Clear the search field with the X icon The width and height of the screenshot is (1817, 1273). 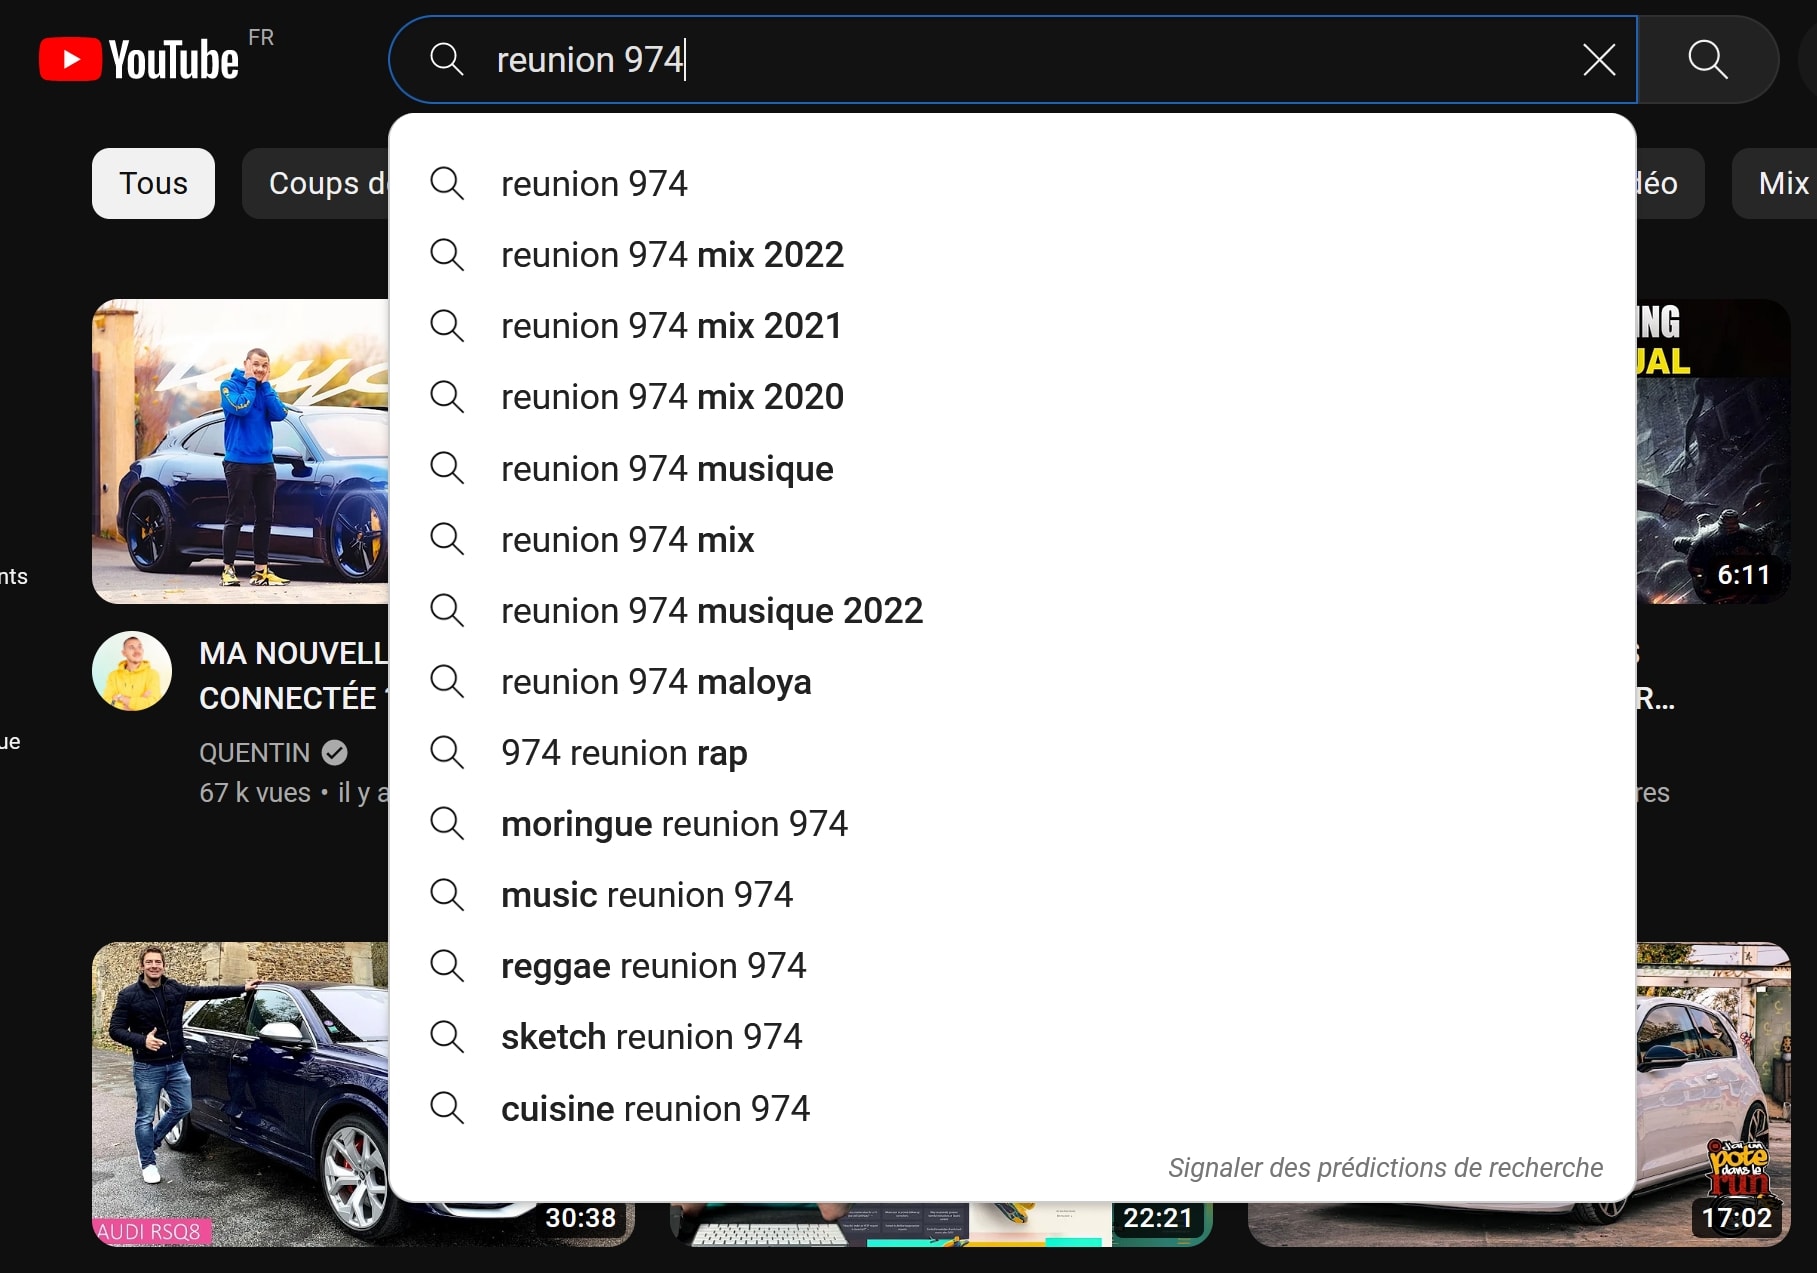pyautogui.click(x=1599, y=60)
